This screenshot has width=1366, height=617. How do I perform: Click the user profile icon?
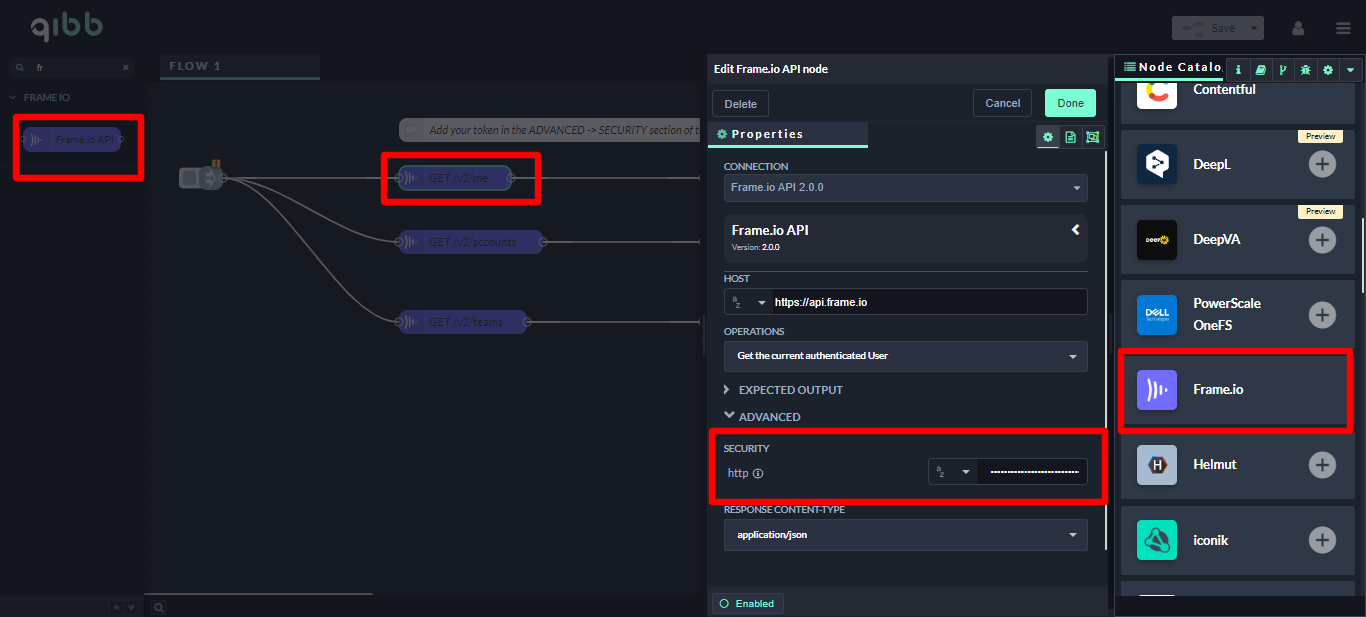tap(1298, 28)
